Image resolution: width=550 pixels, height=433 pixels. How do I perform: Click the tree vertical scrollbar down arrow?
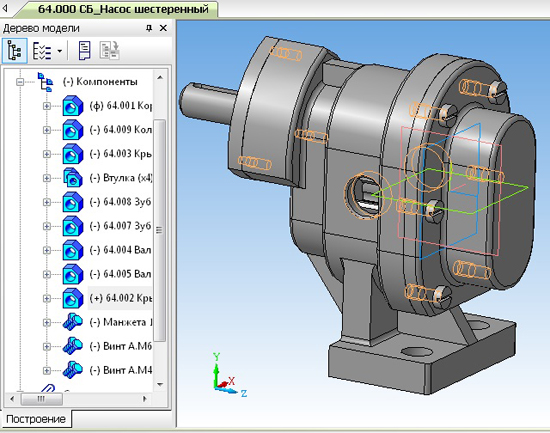(x=160, y=385)
